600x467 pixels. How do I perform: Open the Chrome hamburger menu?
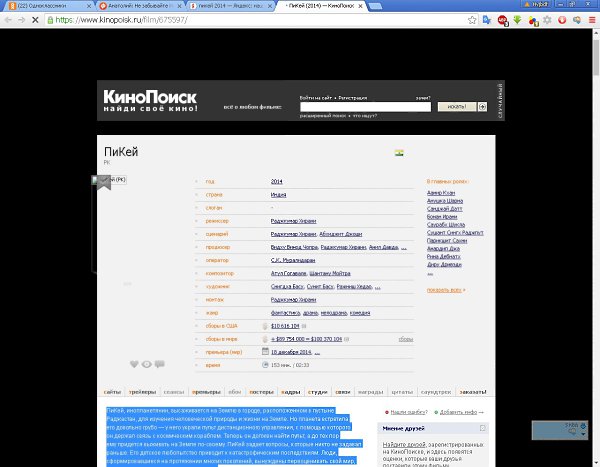coord(592,19)
